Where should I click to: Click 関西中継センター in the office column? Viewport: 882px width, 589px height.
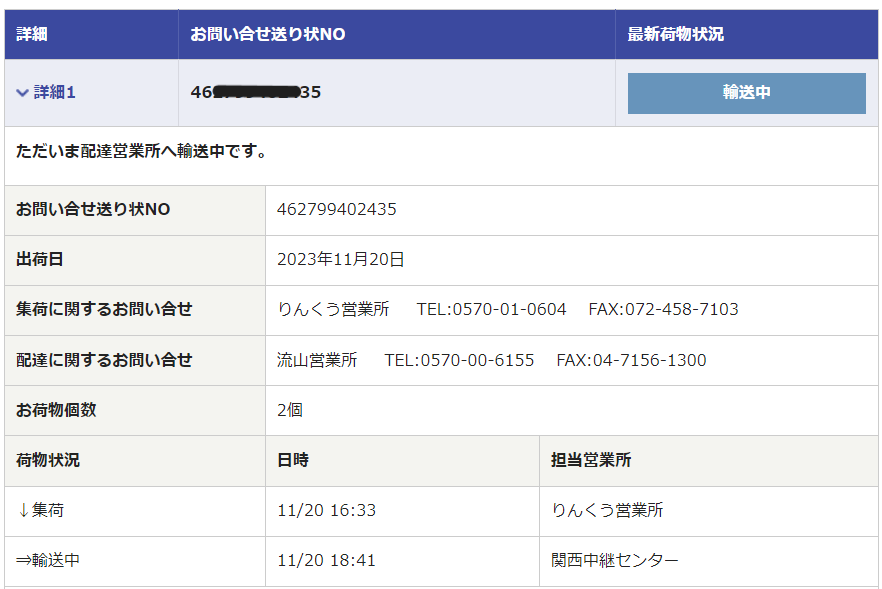615,561
